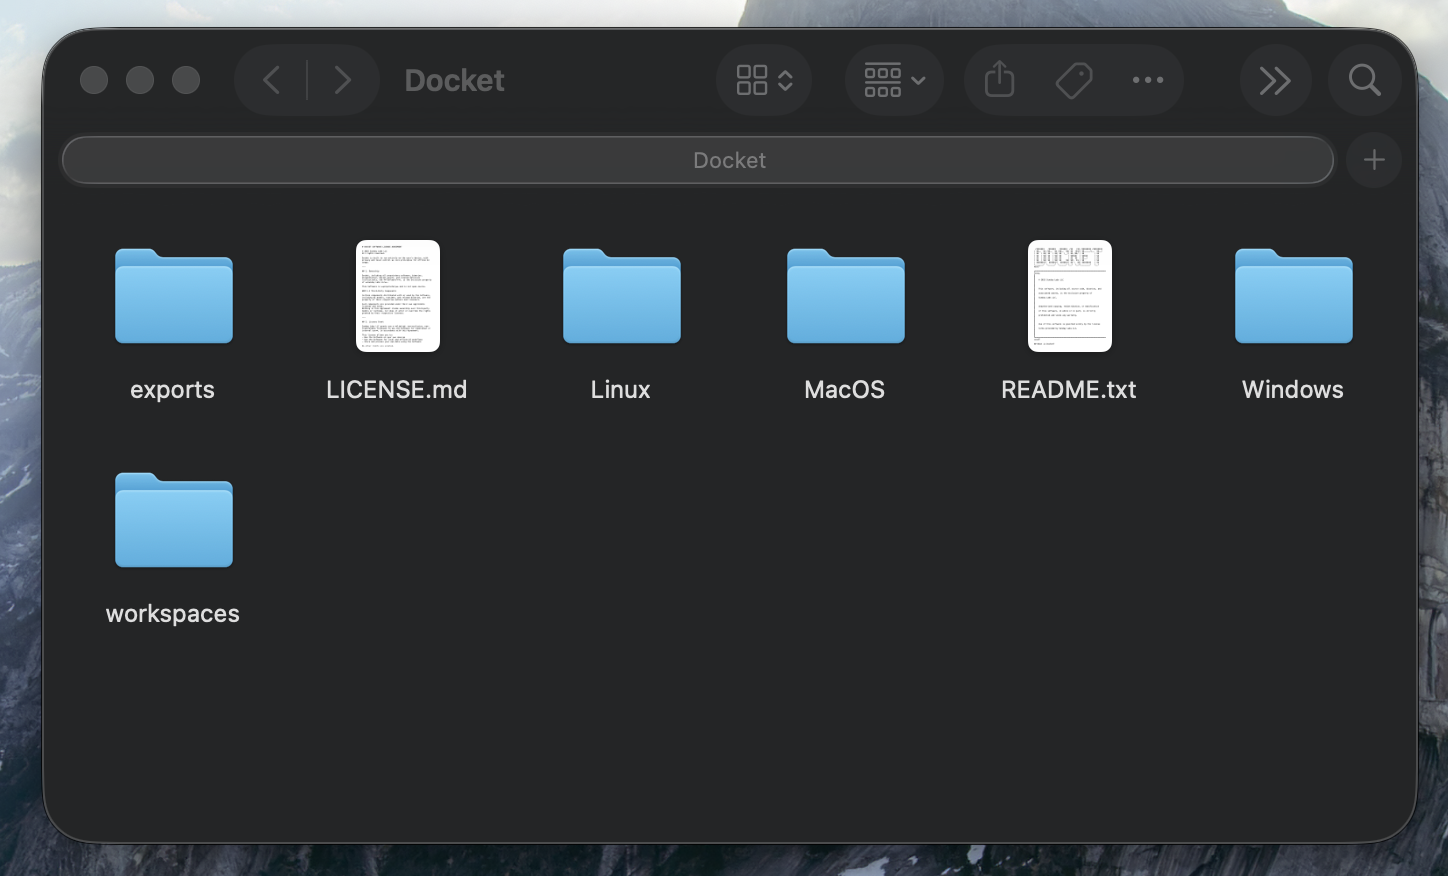The image size is (1448, 876).
Task: Open the grouping options dropdown
Action: coord(893,80)
